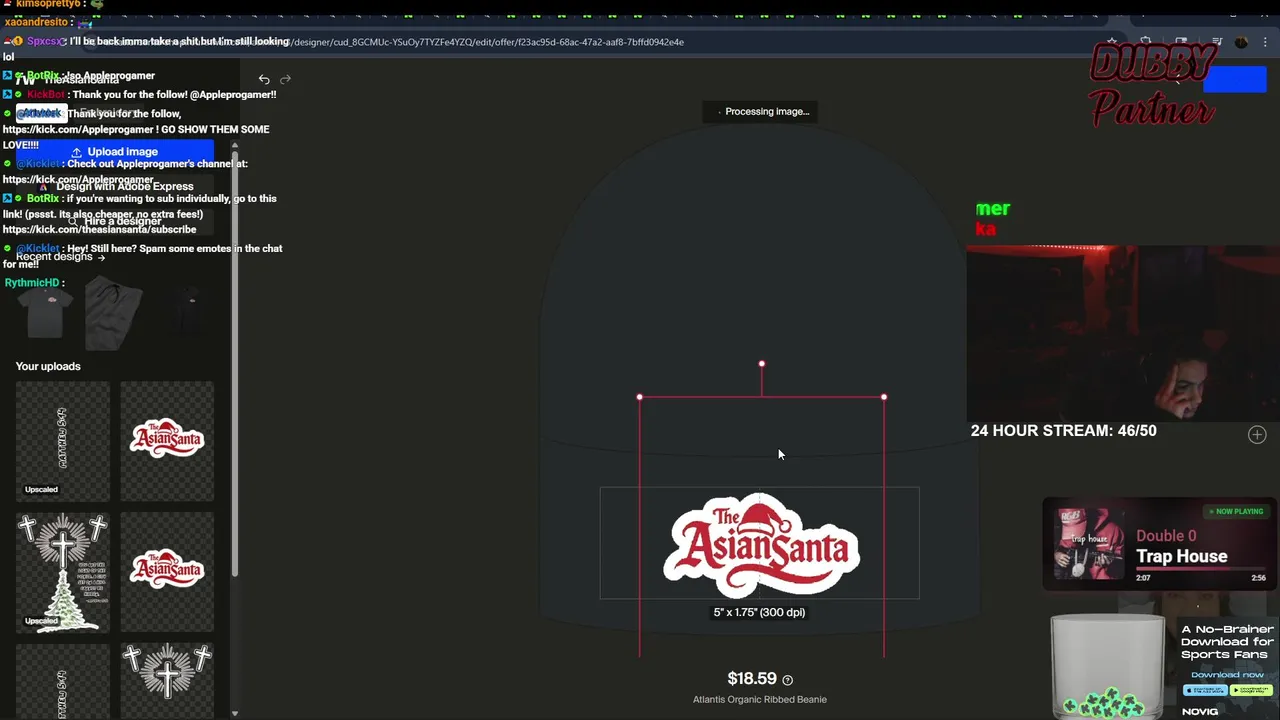
Task: Open the browser extensions puzzle icon
Action: tap(1146, 42)
